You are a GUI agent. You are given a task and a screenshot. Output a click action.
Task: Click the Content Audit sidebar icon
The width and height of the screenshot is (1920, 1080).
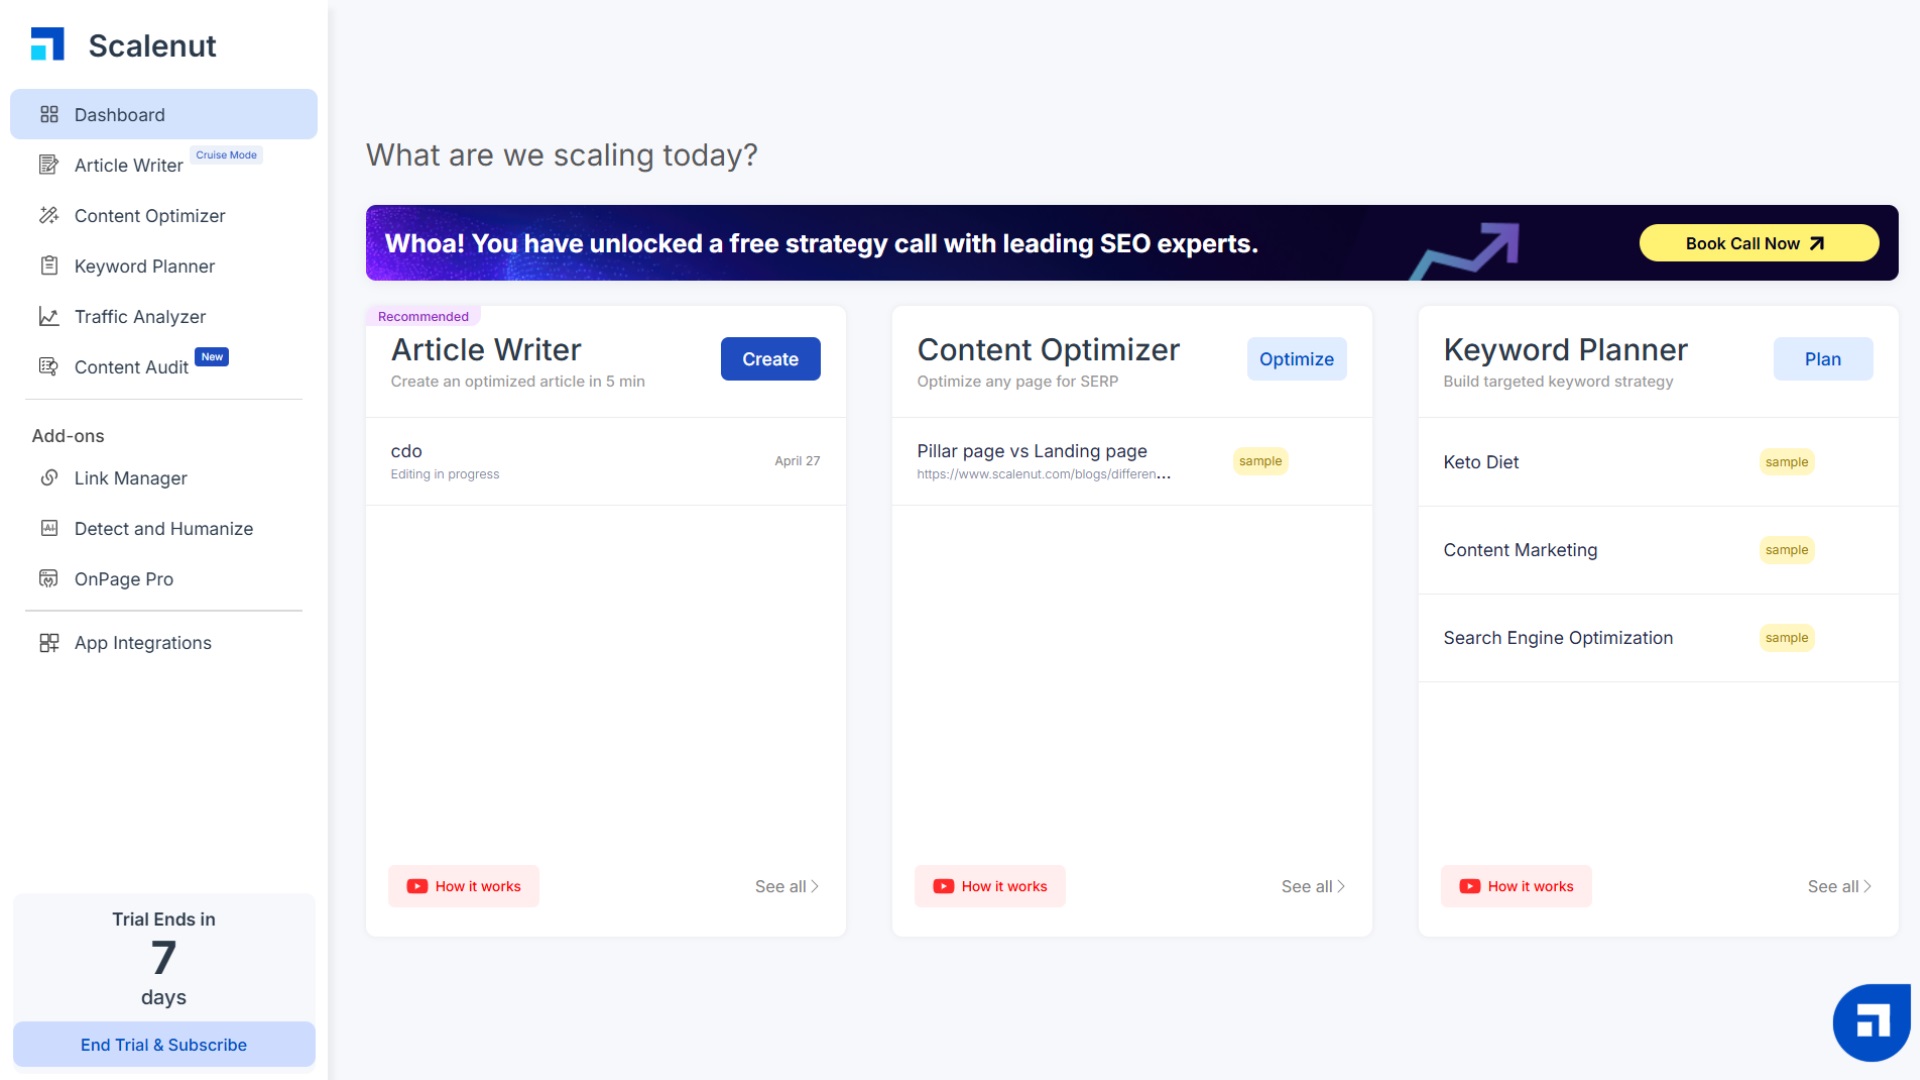point(48,367)
